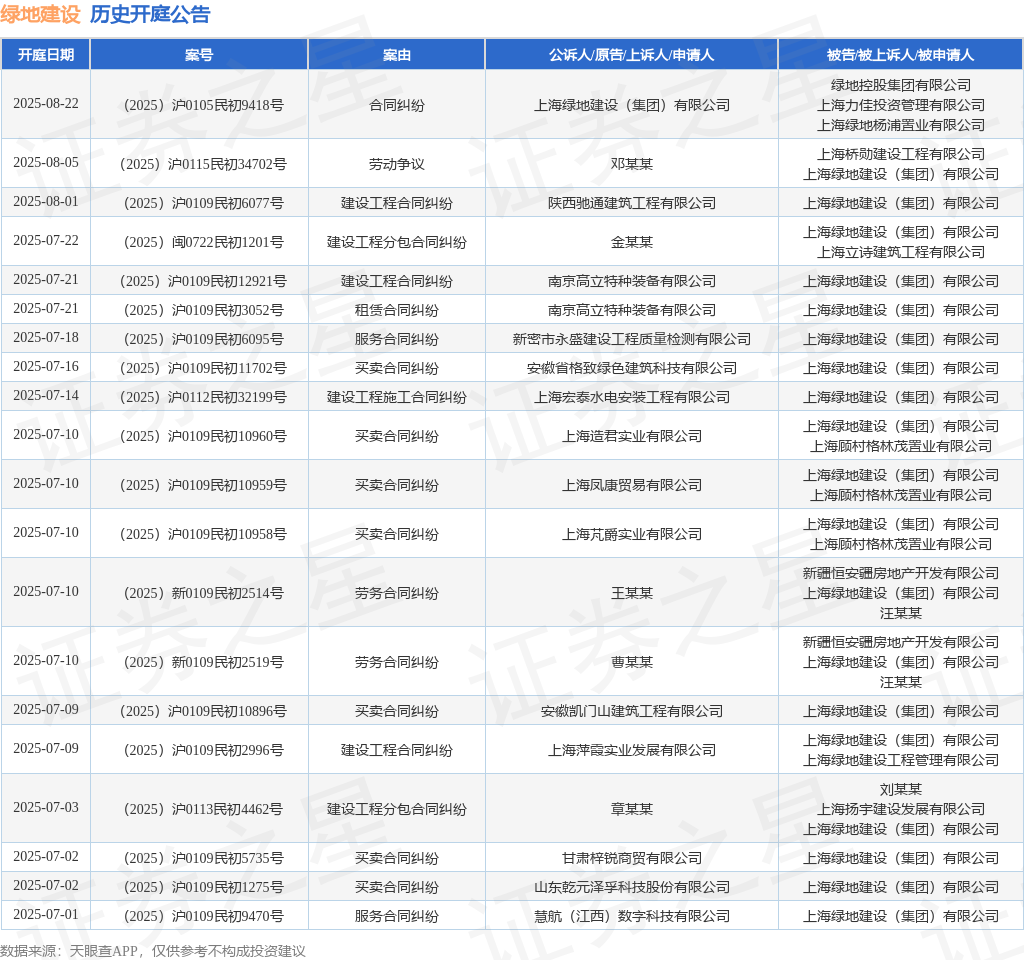Click the 绿地建设 title text
Viewport: 1024px width, 960px height.
point(40,14)
